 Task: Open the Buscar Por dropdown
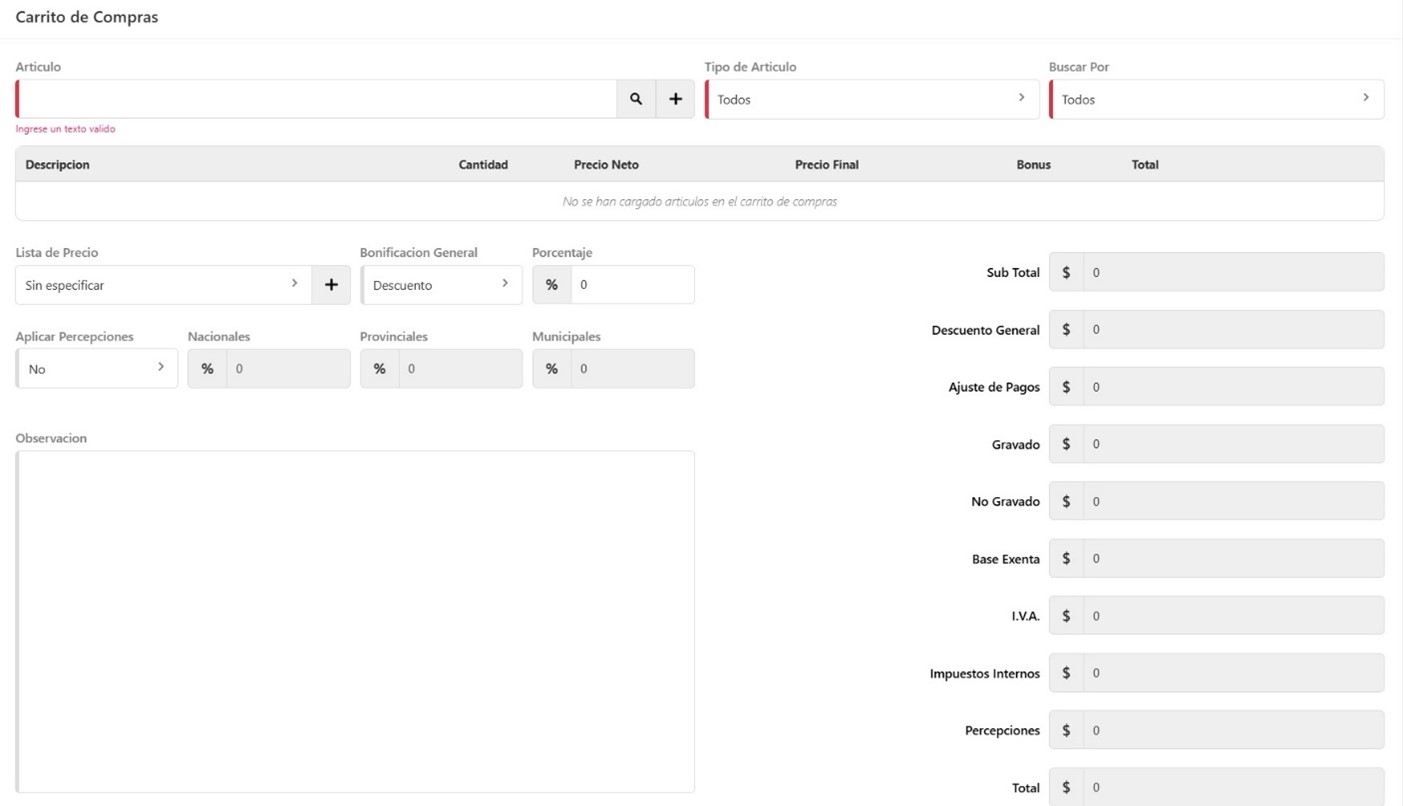point(1216,99)
